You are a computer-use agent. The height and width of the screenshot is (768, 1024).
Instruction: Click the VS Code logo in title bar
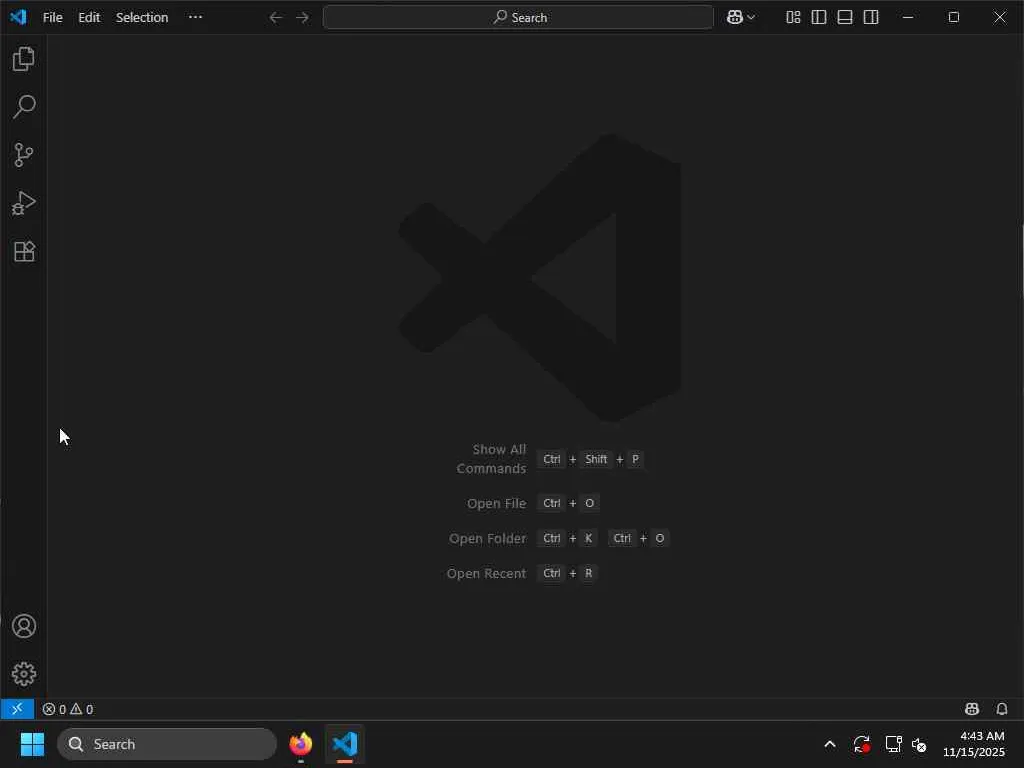coord(18,17)
